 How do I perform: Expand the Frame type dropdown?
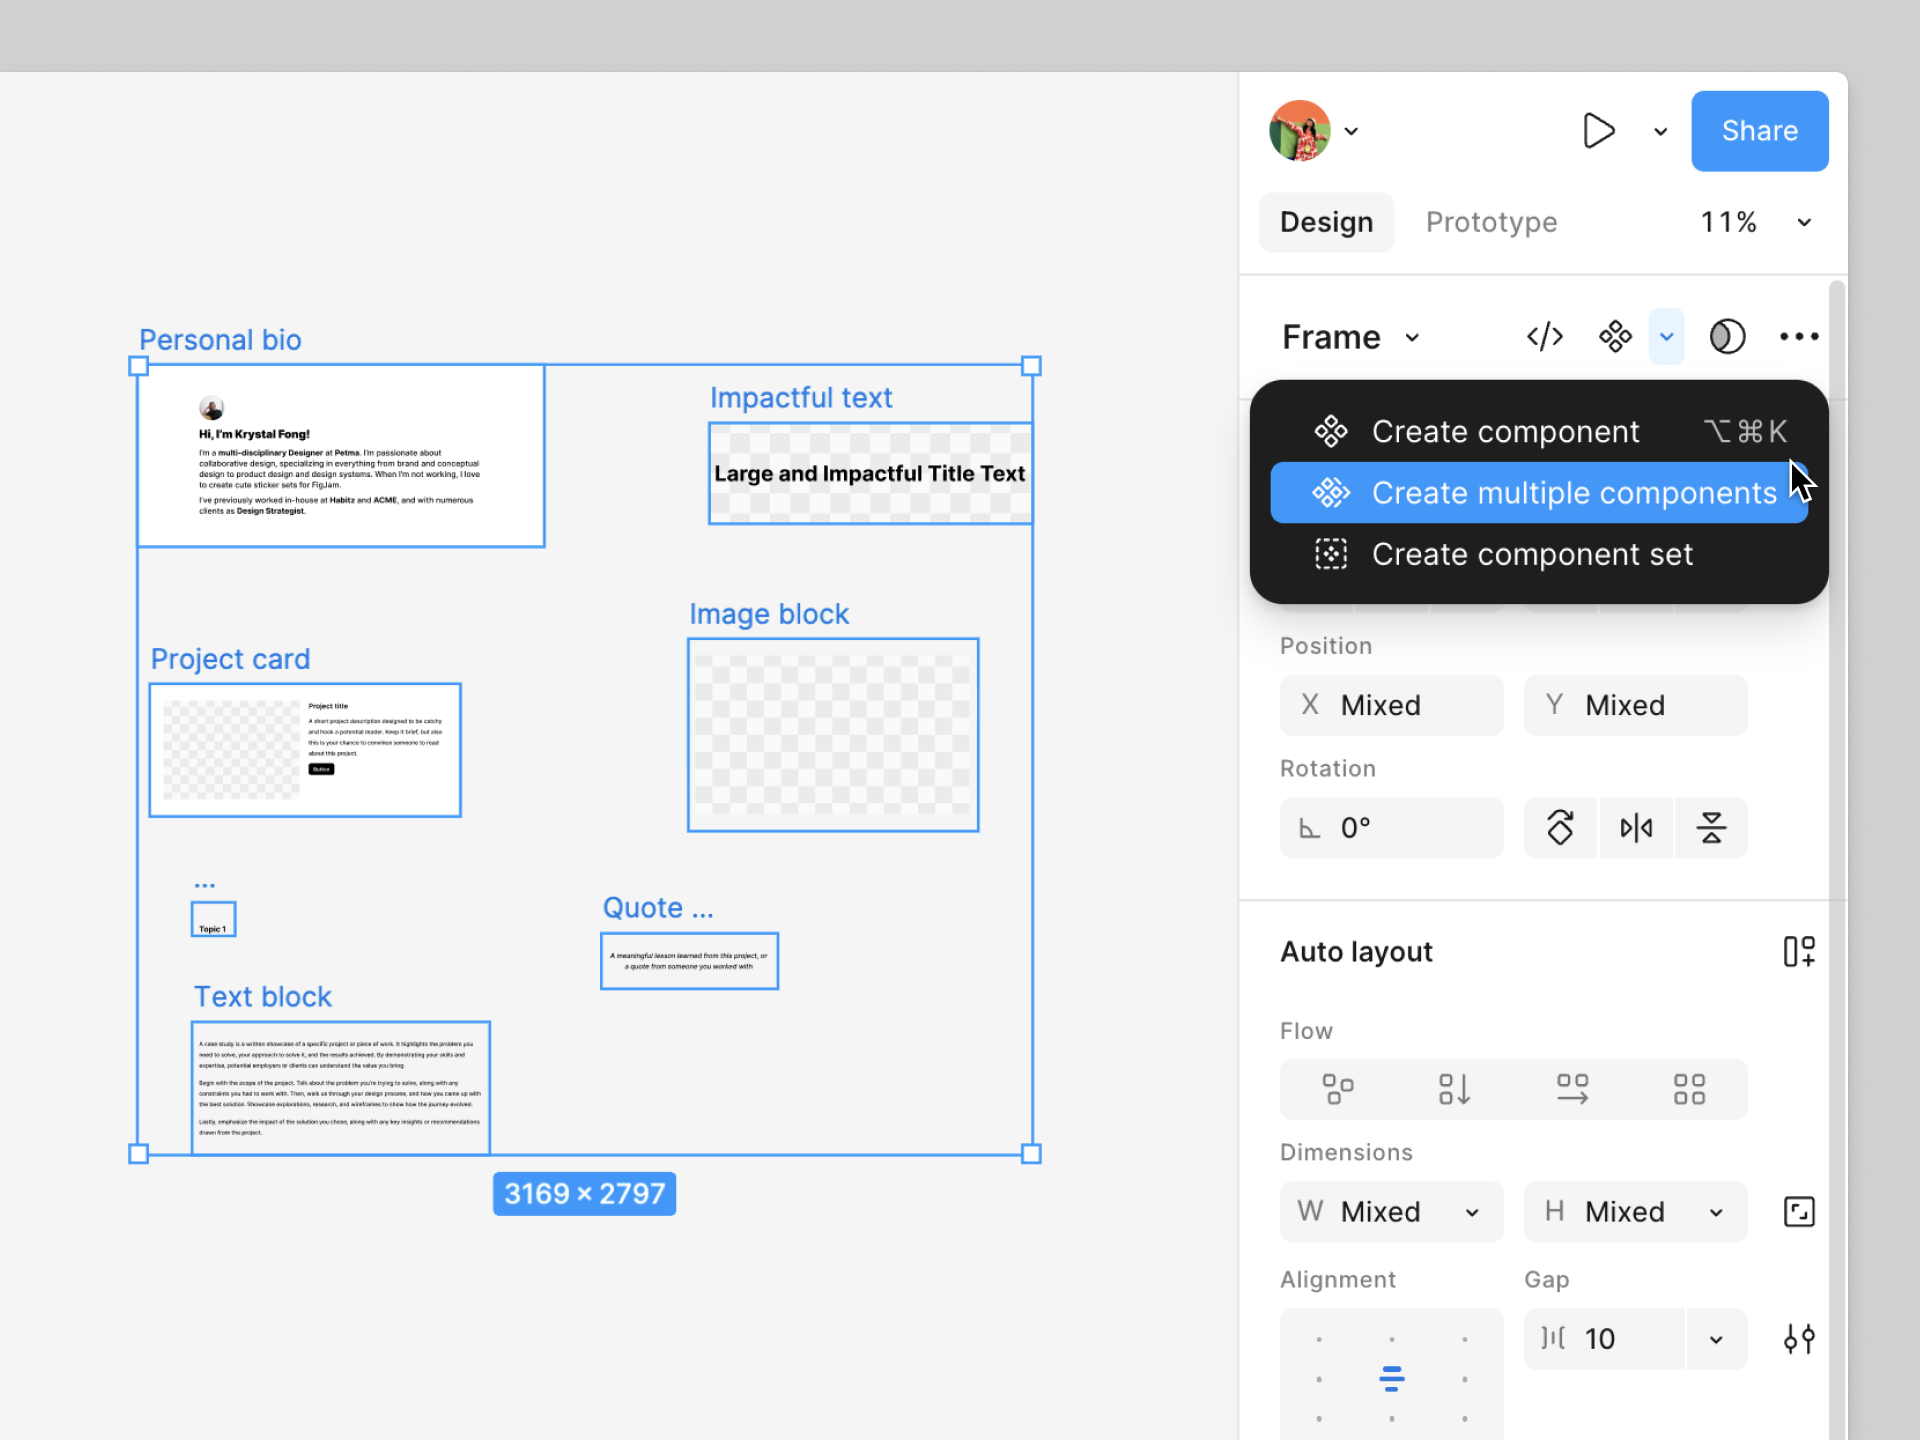[x=1412, y=338]
